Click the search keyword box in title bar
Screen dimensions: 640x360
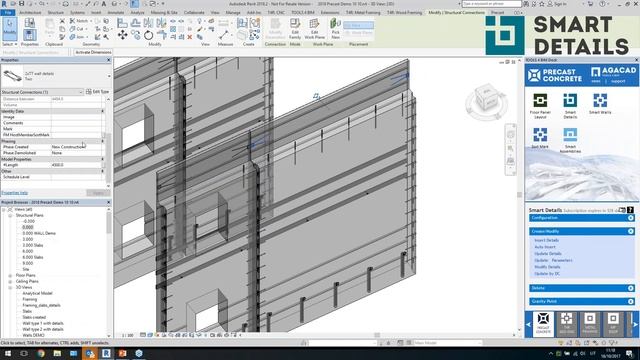[491, 4]
